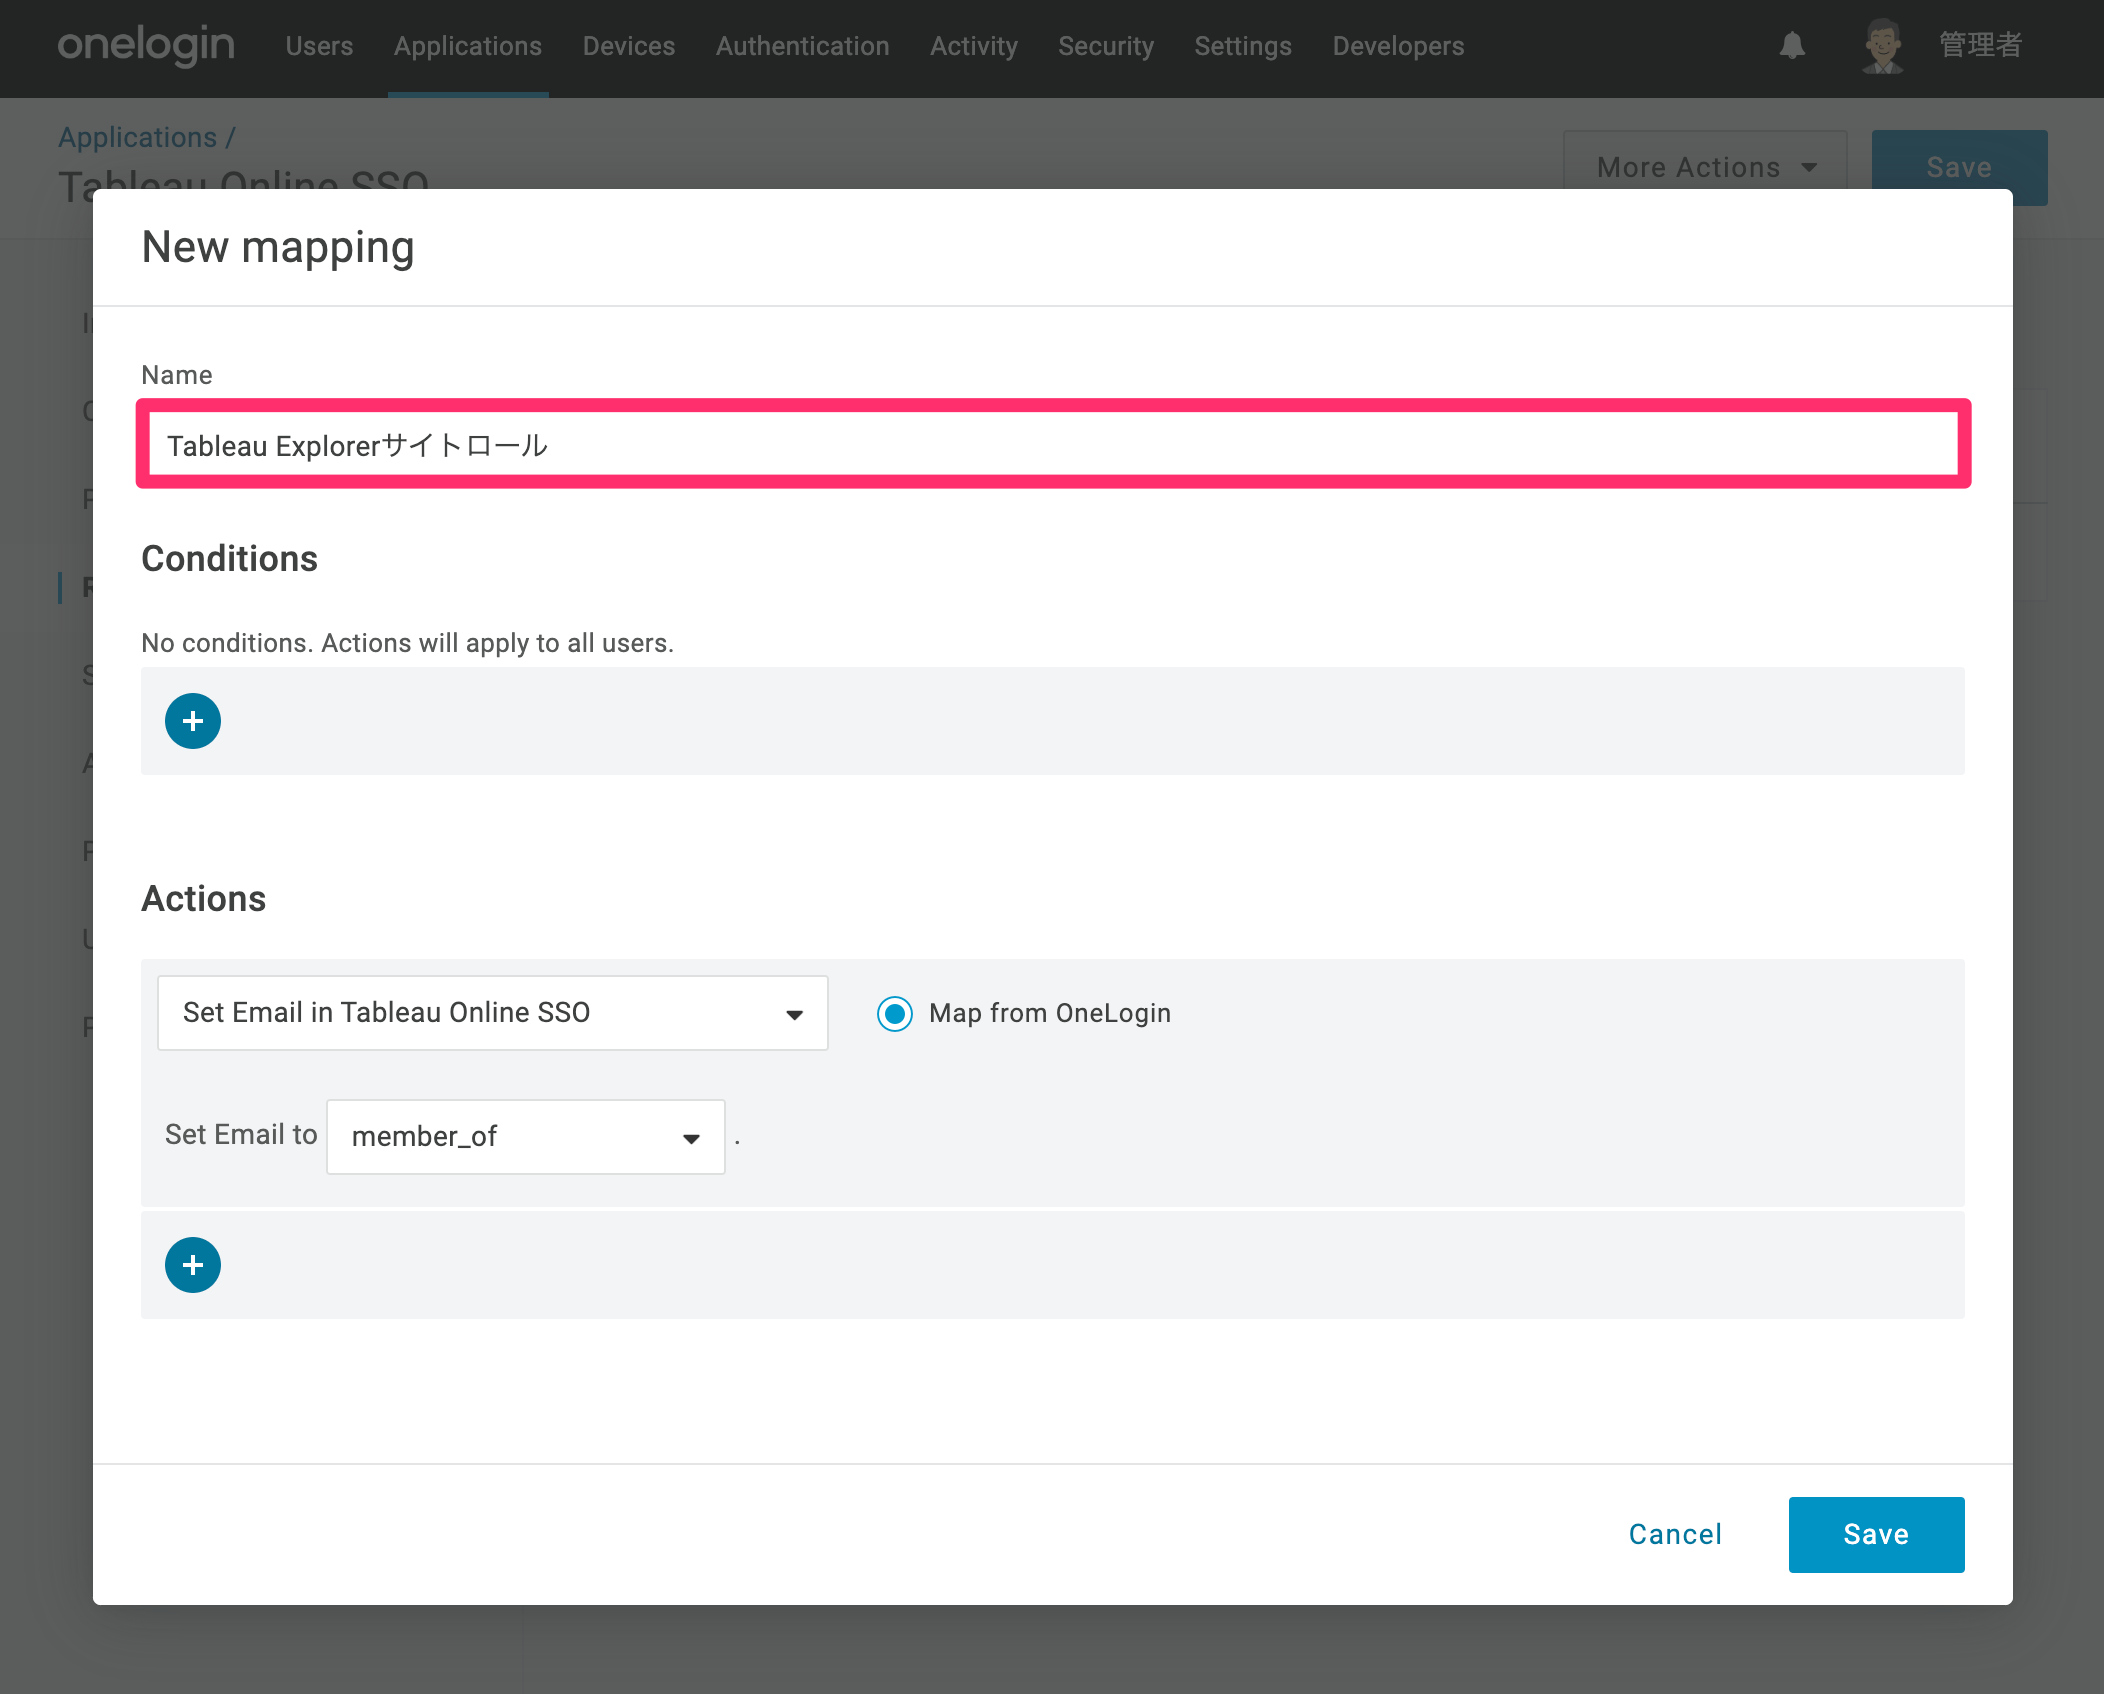Open the More Actions dropdown
Viewport: 2104px width, 1694px height.
(x=1706, y=167)
